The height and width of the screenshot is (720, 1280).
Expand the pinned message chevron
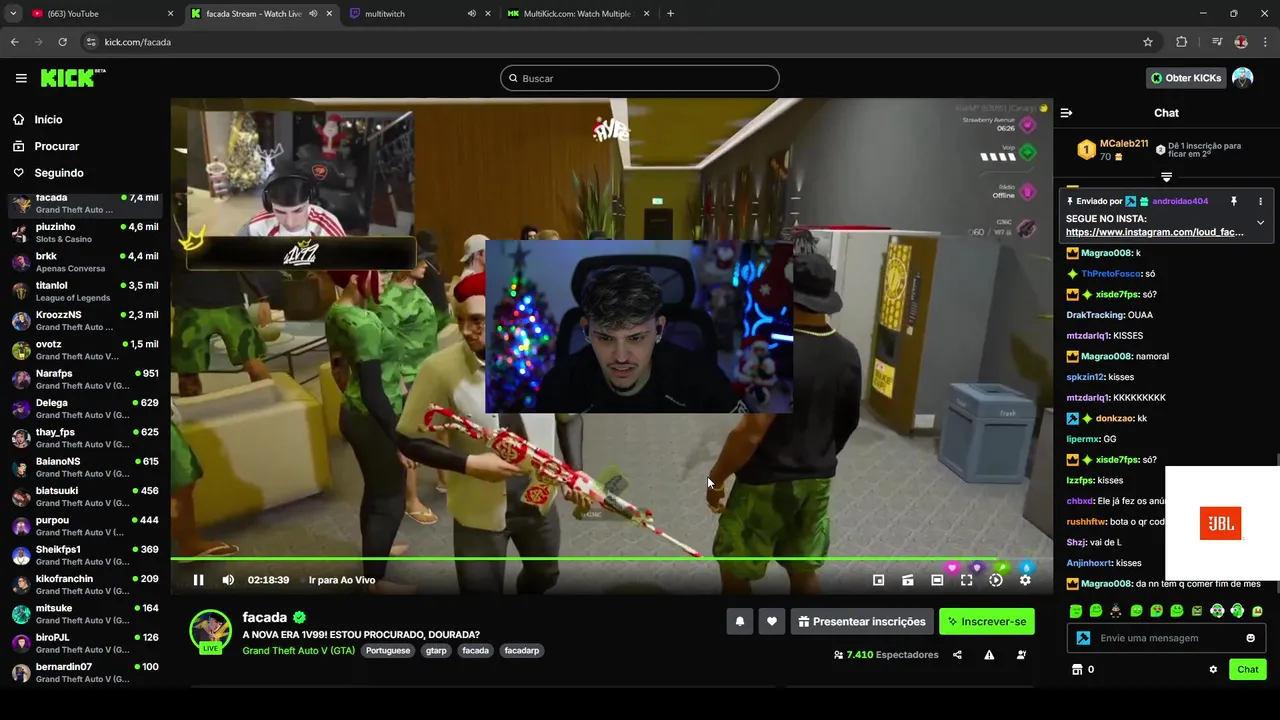point(1260,222)
